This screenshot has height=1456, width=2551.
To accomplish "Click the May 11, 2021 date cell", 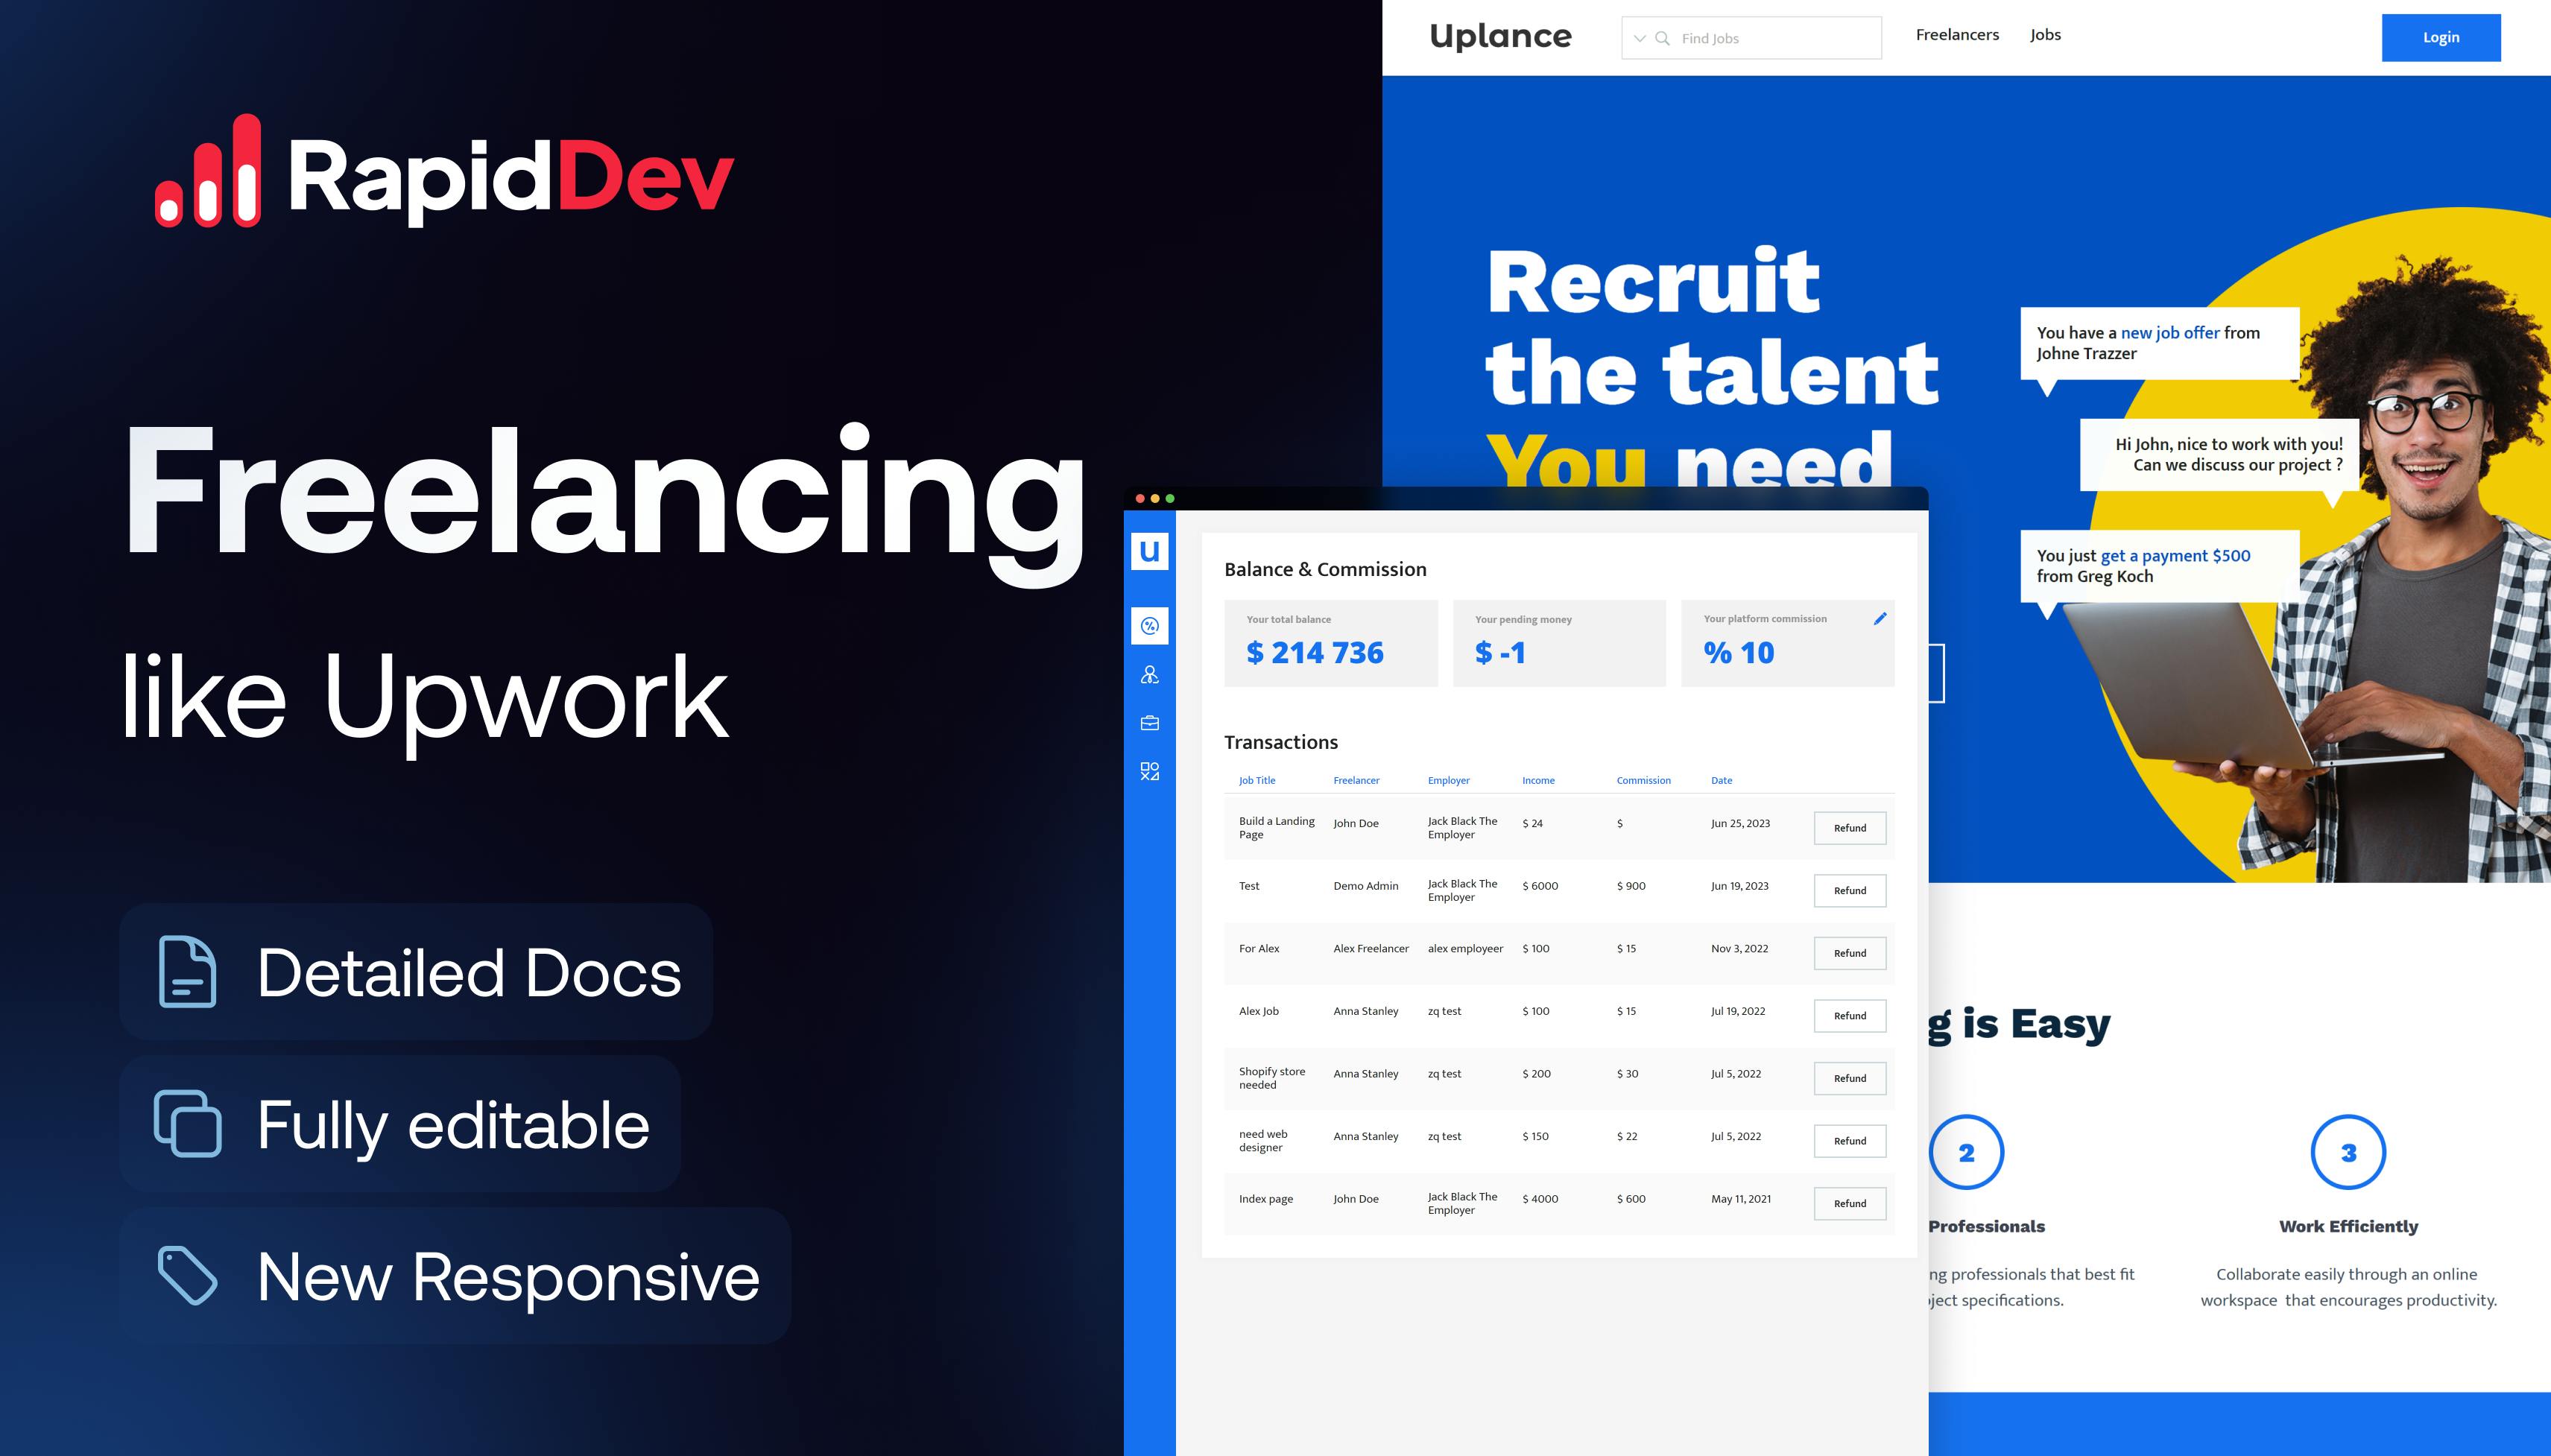I will click(x=1740, y=1199).
